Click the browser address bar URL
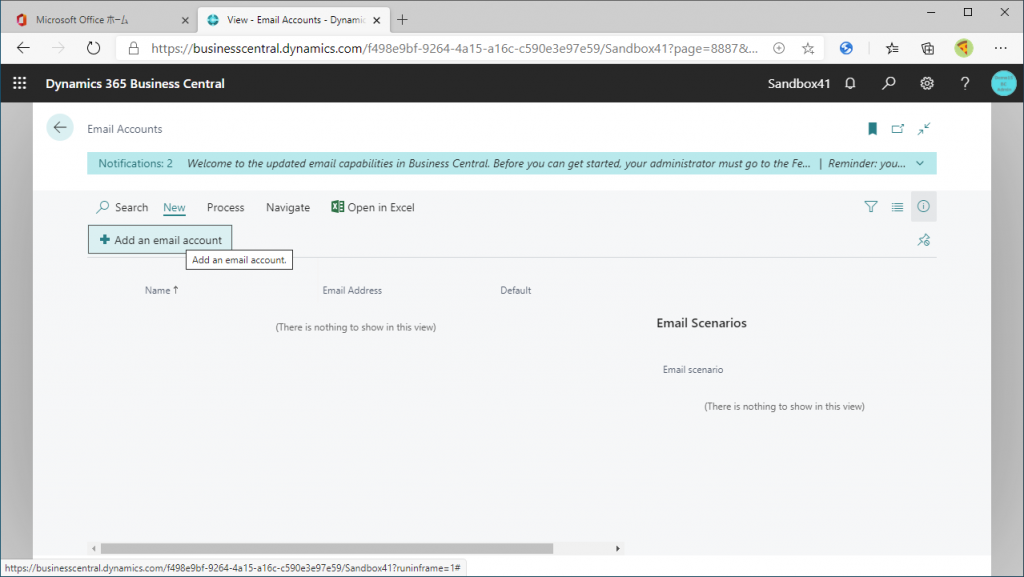This screenshot has height=577, width=1024. 454,48
